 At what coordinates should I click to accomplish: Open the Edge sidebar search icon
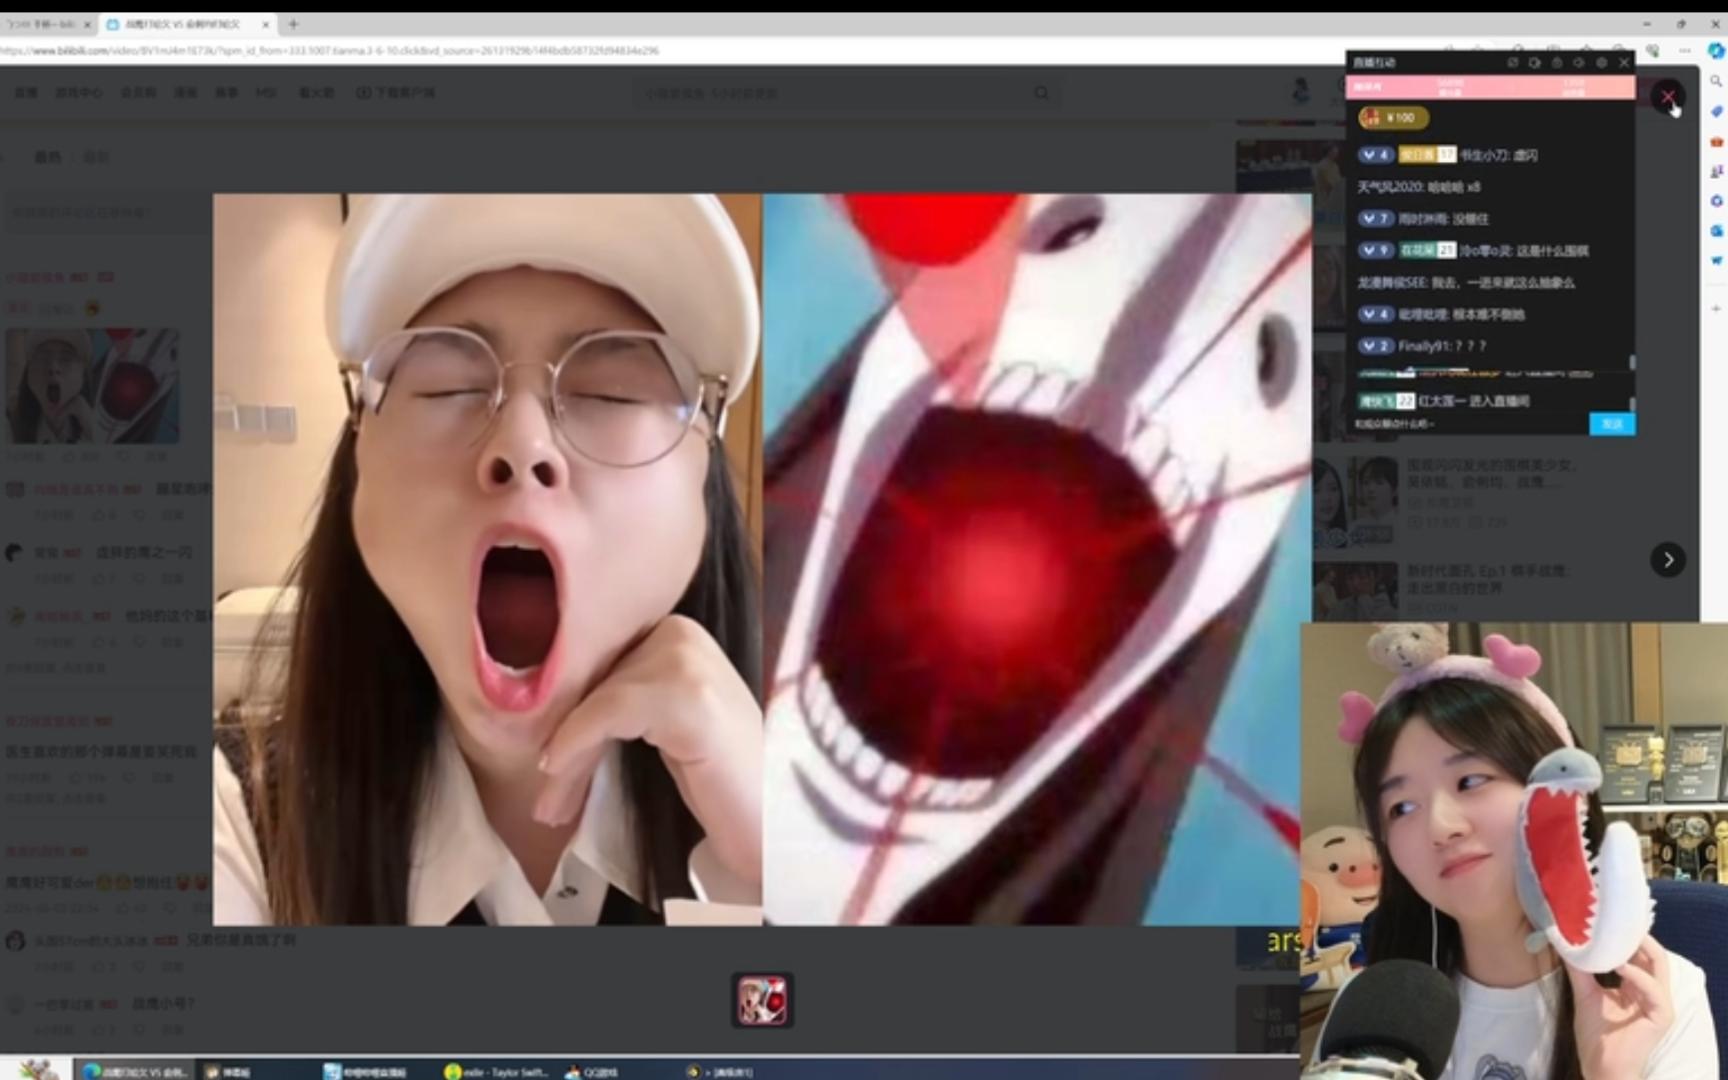click(1716, 81)
